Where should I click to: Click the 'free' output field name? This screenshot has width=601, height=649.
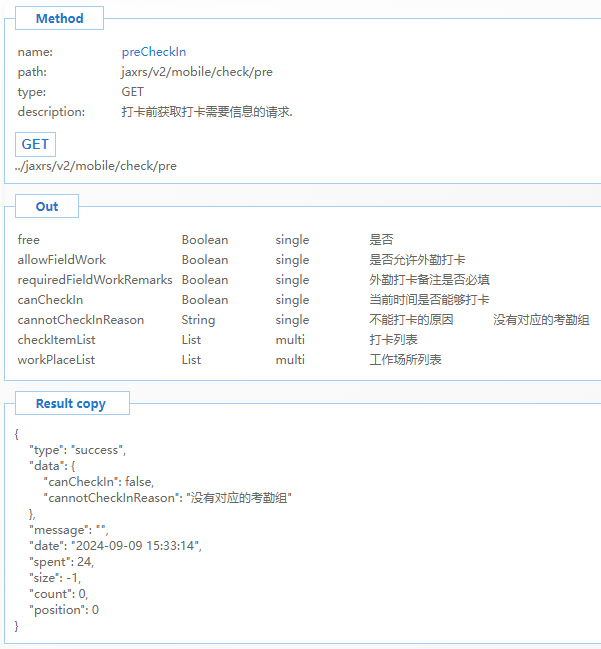tap(29, 240)
